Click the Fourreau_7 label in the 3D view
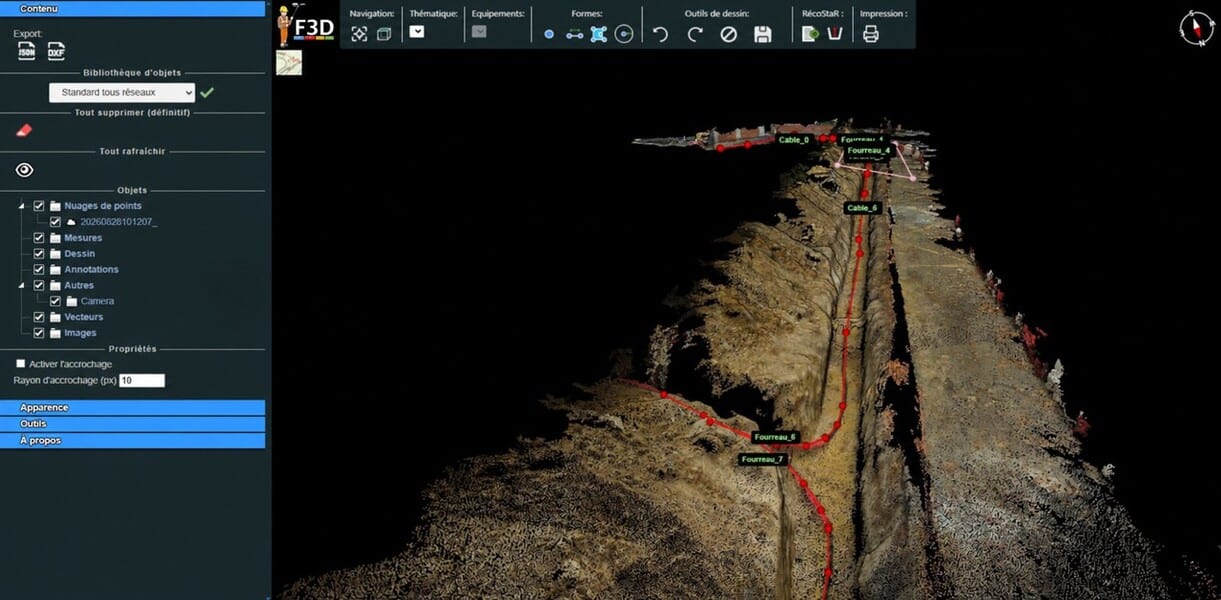The image size is (1221, 600). (x=764, y=459)
